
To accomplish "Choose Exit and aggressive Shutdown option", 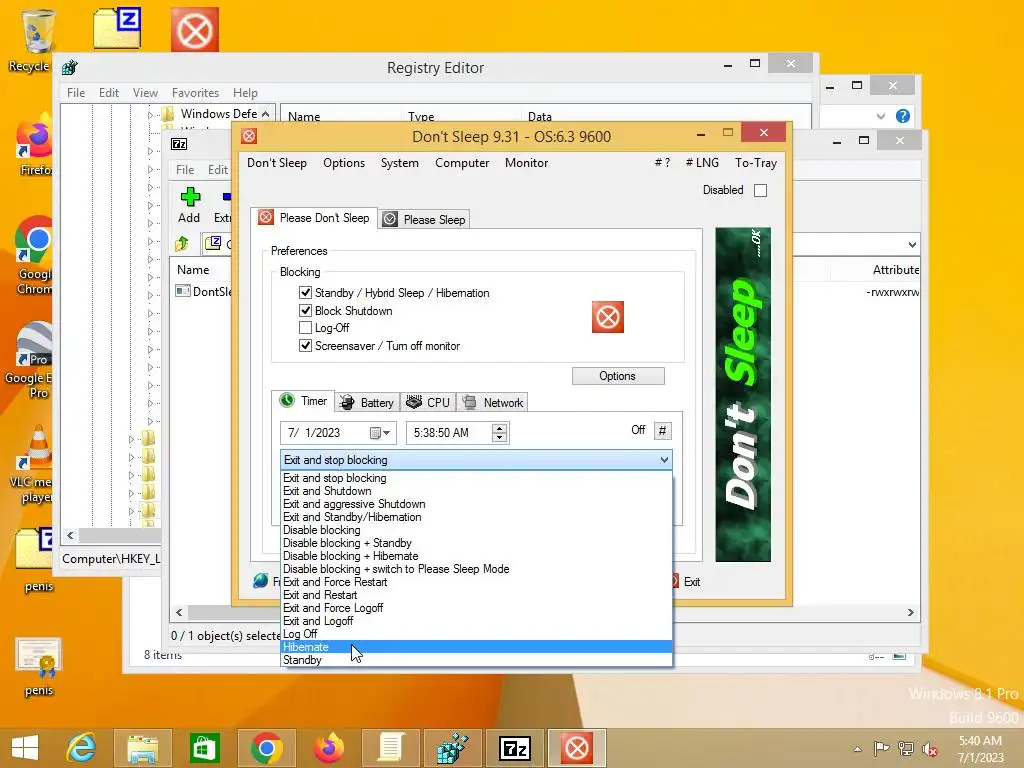I will tap(476, 504).
